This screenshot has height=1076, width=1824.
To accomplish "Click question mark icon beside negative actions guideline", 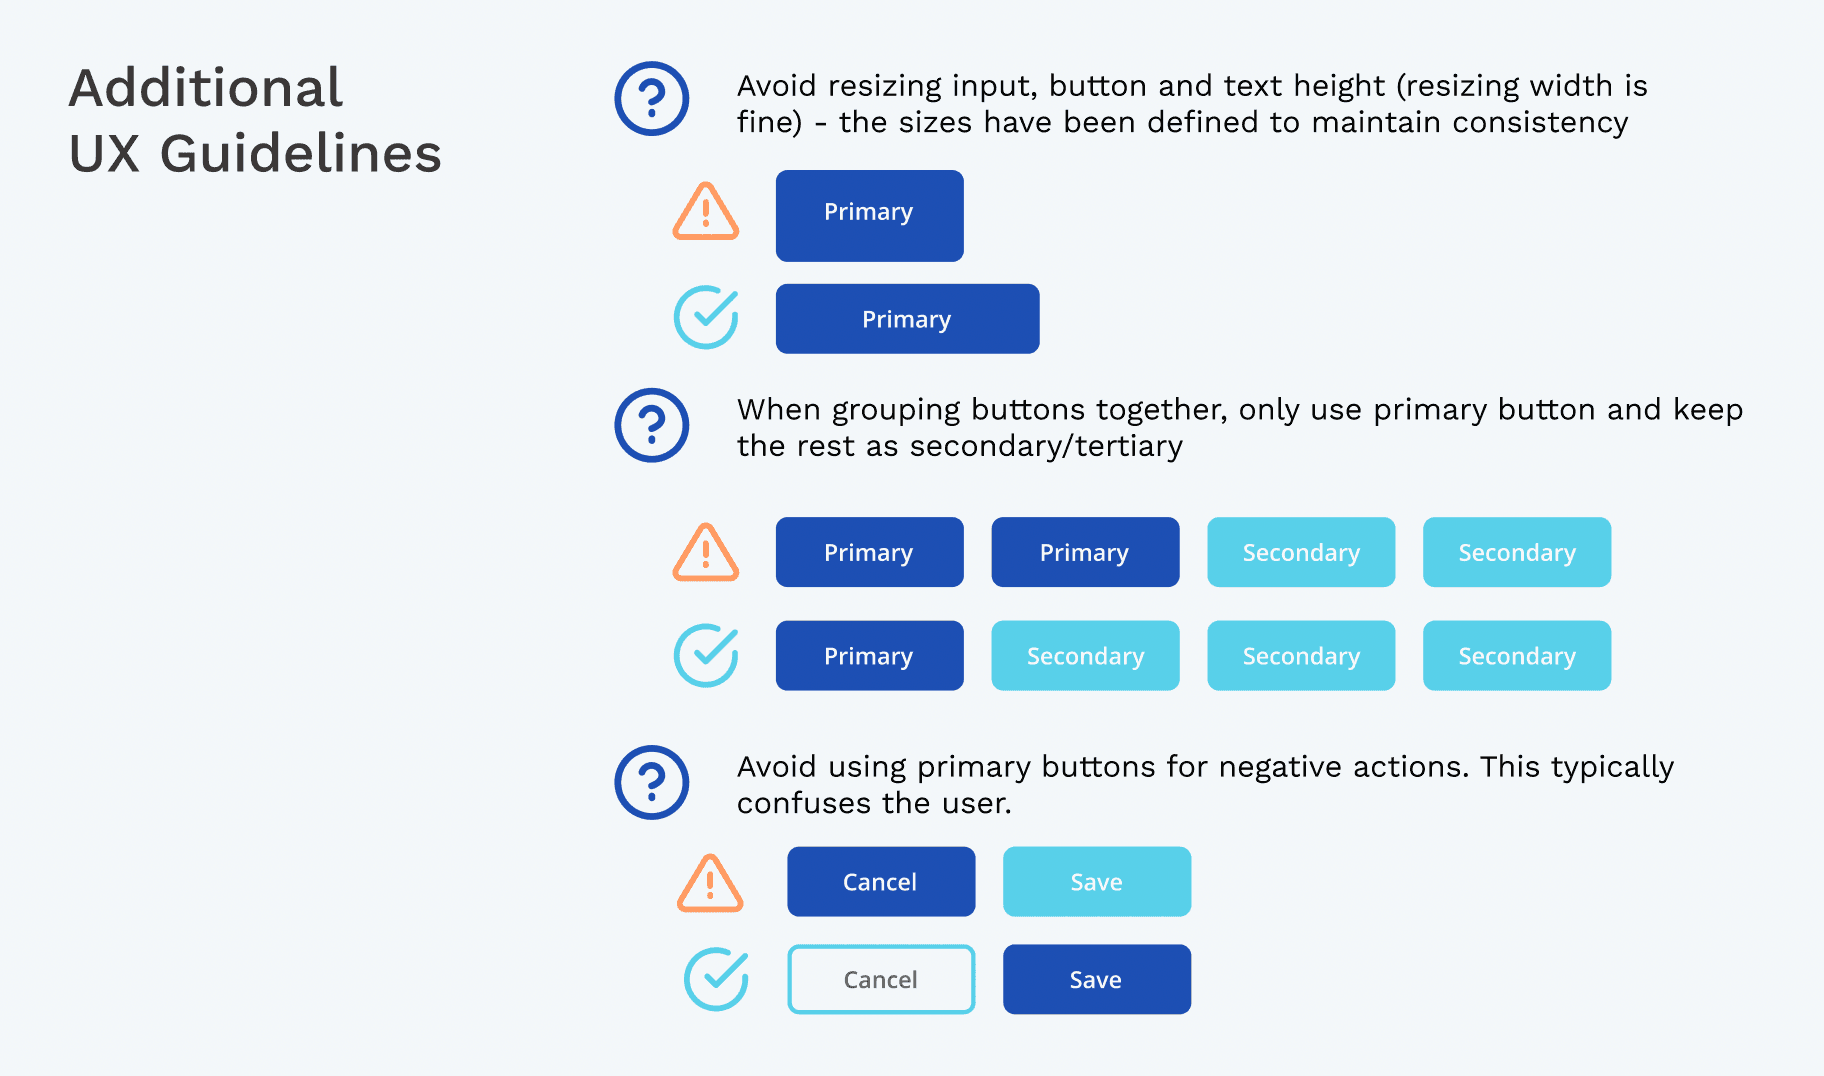I will point(651,782).
